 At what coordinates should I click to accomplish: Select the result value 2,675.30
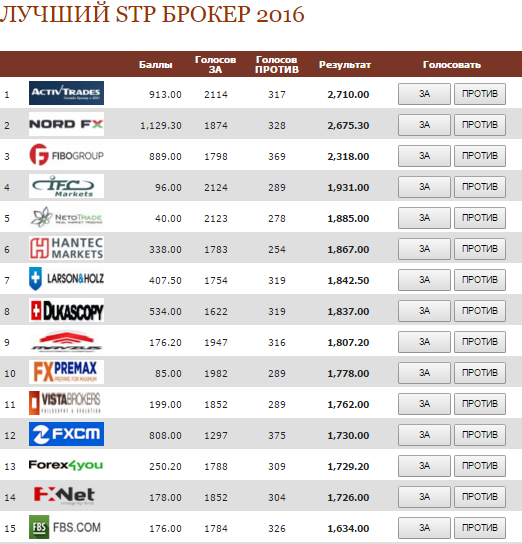(348, 125)
